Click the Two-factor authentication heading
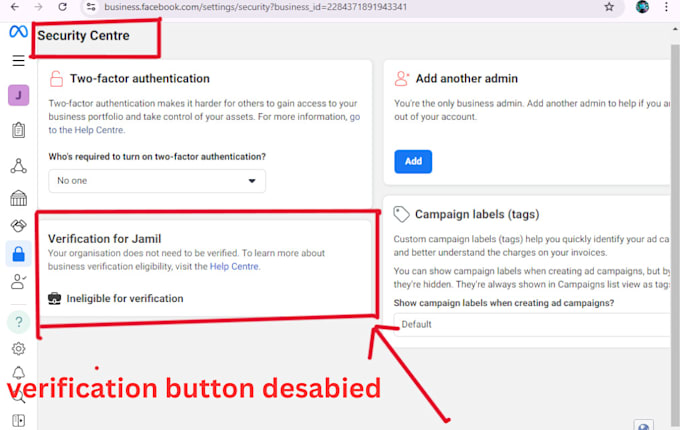The width and height of the screenshot is (680, 430). [x=140, y=78]
